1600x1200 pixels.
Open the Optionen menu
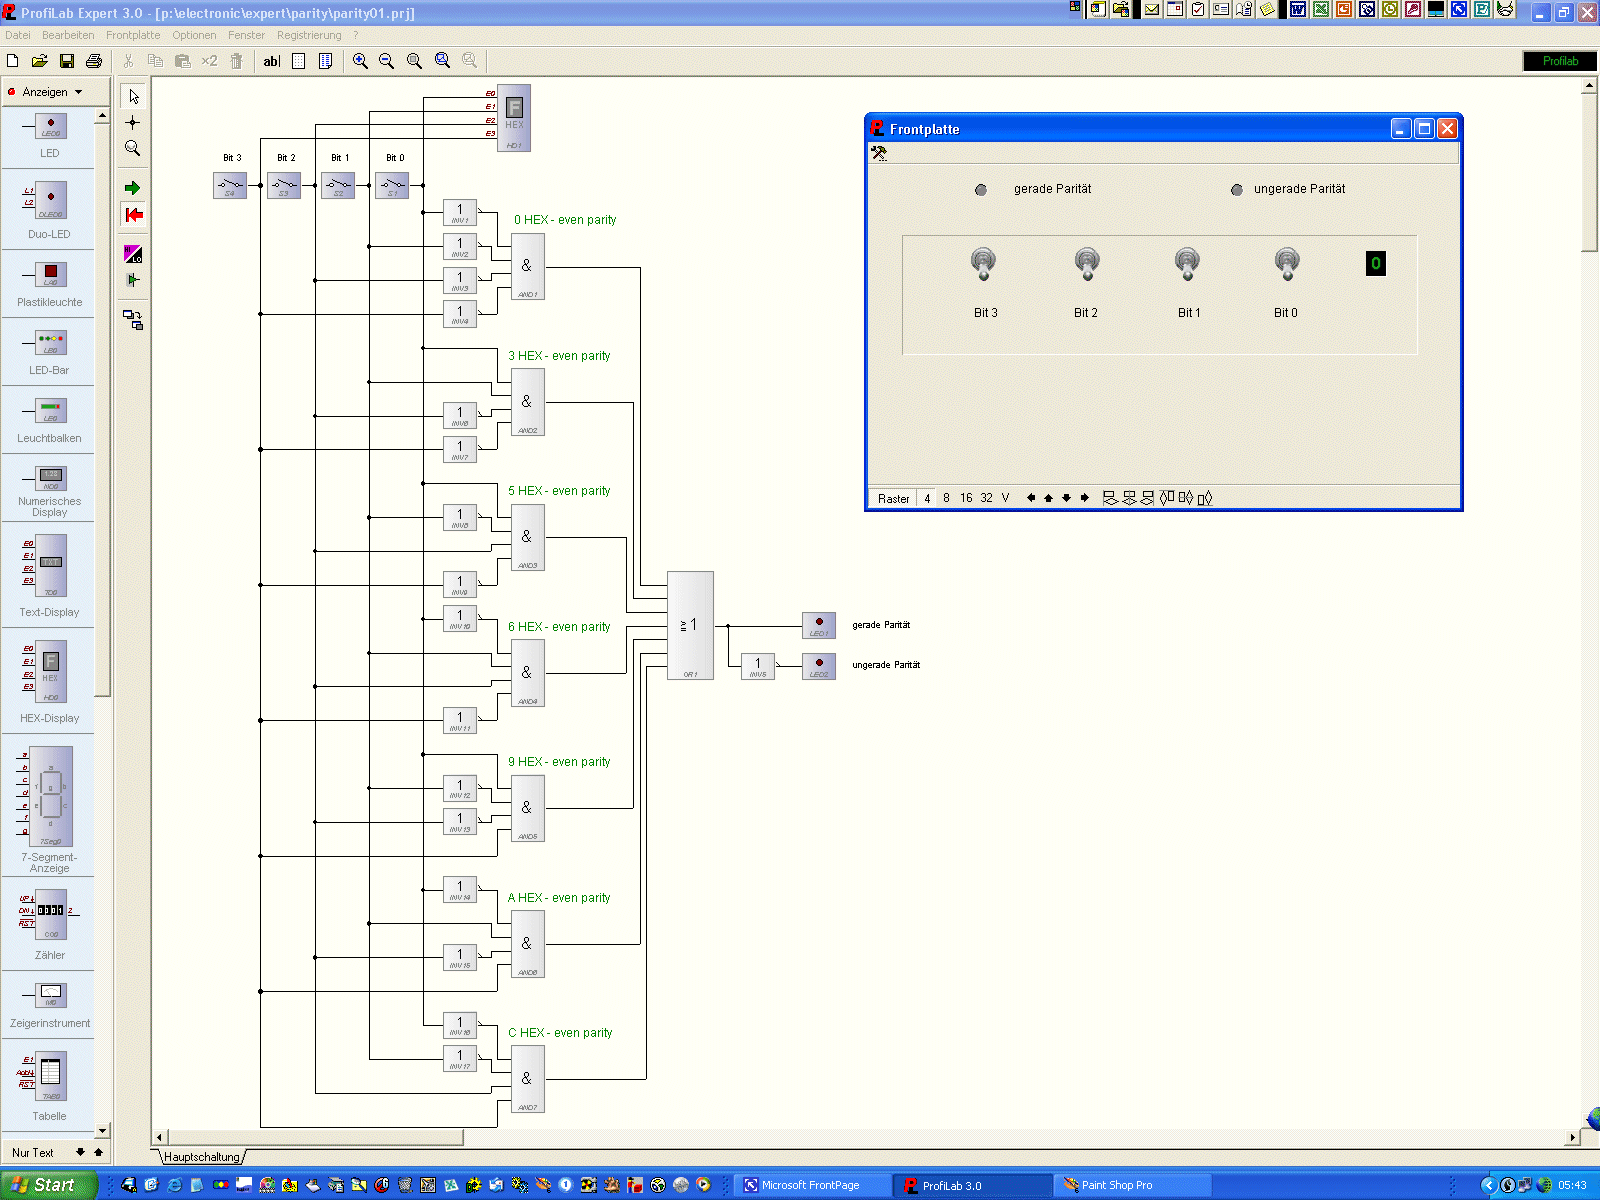[194, 35]
